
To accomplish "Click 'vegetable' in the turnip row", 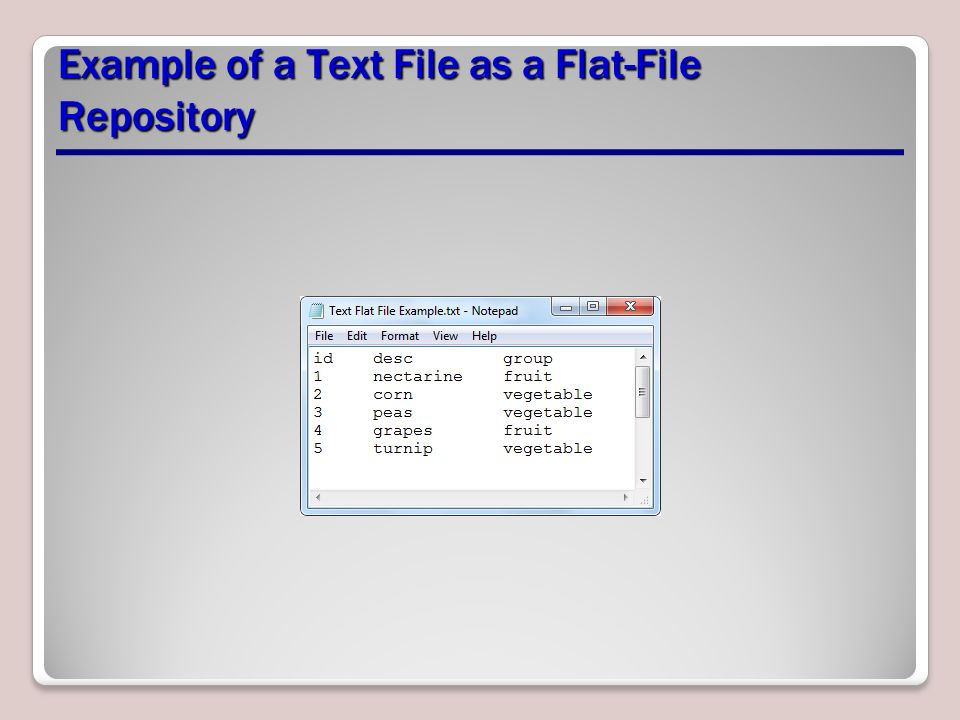I will (x=548, y=449).
